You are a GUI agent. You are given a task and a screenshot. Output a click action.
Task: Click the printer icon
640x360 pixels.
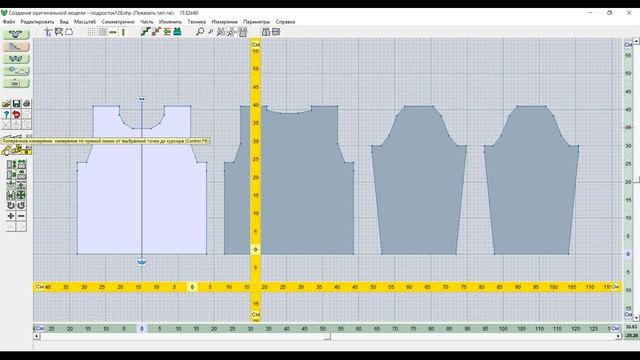(27, 104)
